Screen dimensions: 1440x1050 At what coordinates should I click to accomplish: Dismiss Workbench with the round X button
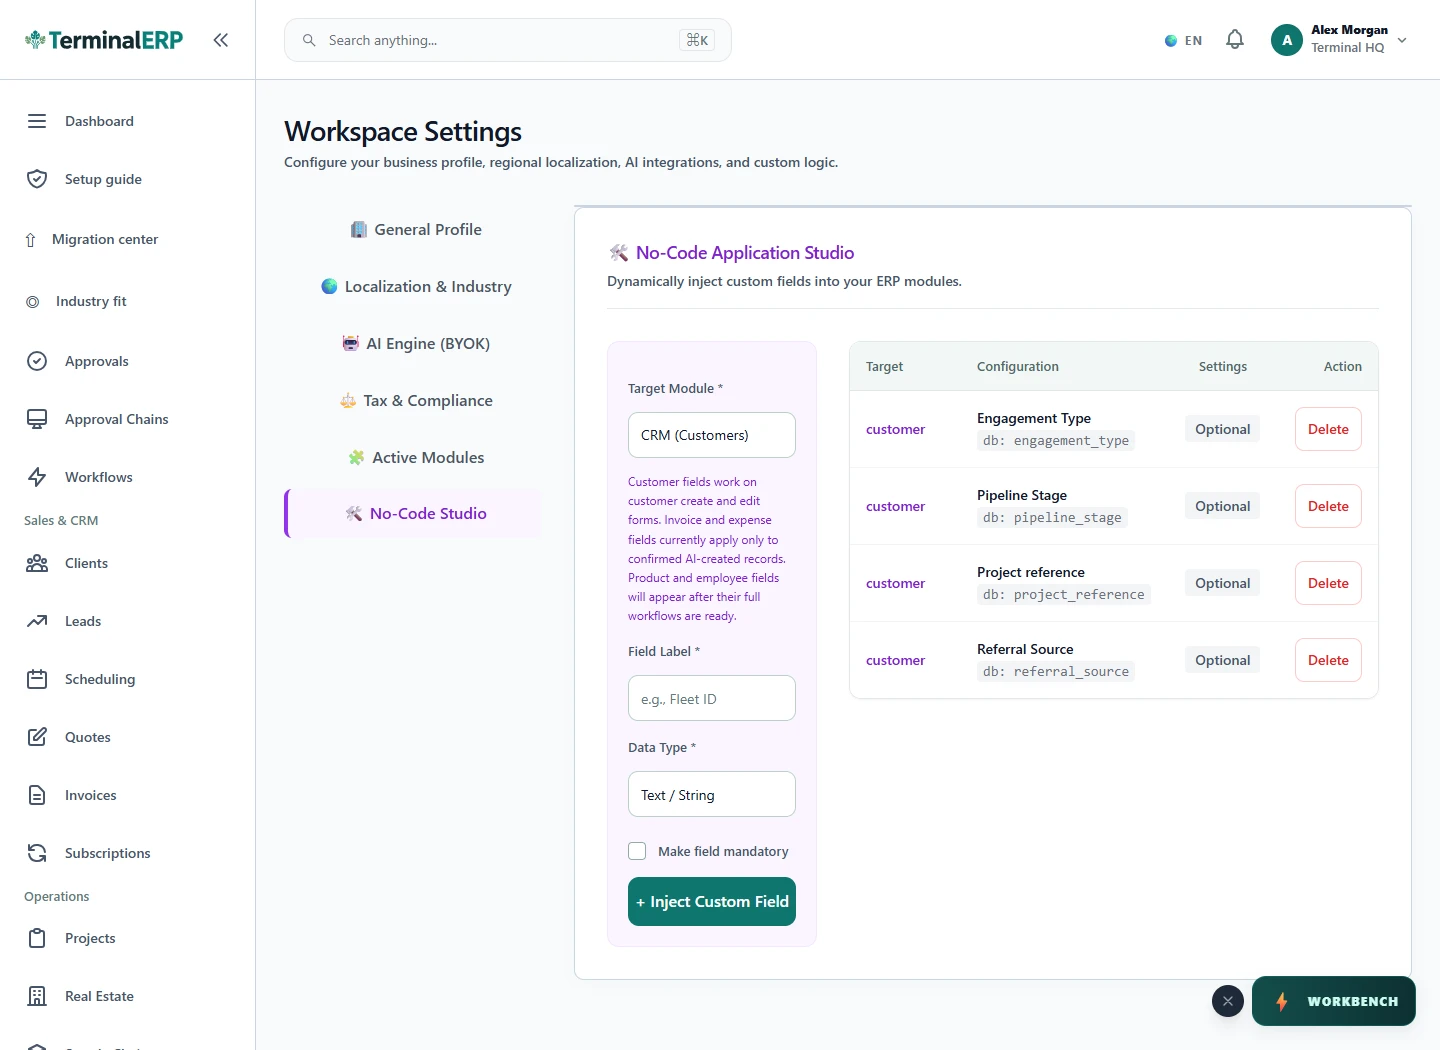click(x=1228, y=1001)
